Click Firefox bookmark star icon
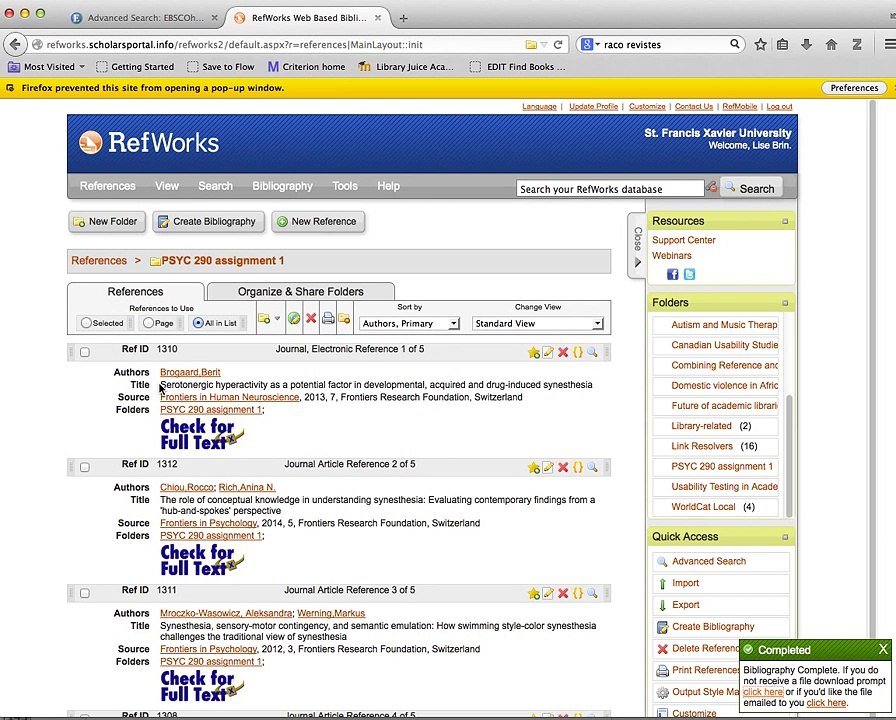Image resolution: width=896 pixels, height=720 pixels. (760, 45)
